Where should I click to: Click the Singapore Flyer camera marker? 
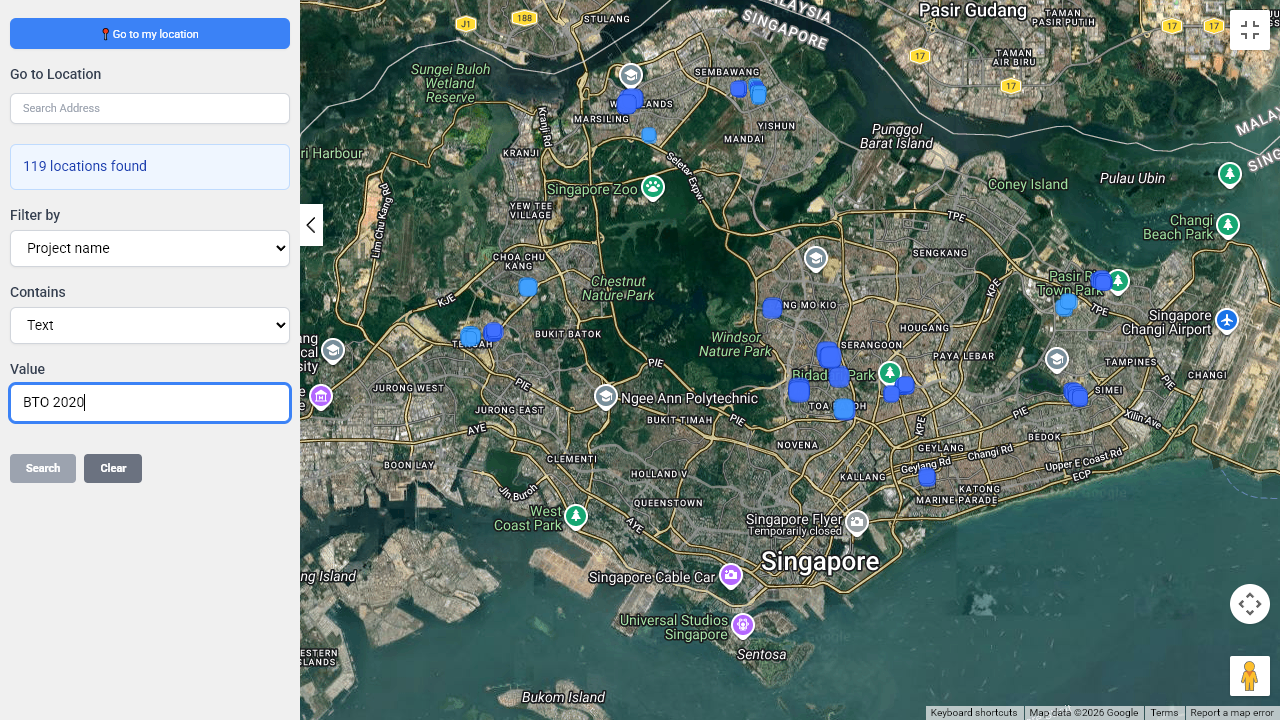click(x=857, y=522)
